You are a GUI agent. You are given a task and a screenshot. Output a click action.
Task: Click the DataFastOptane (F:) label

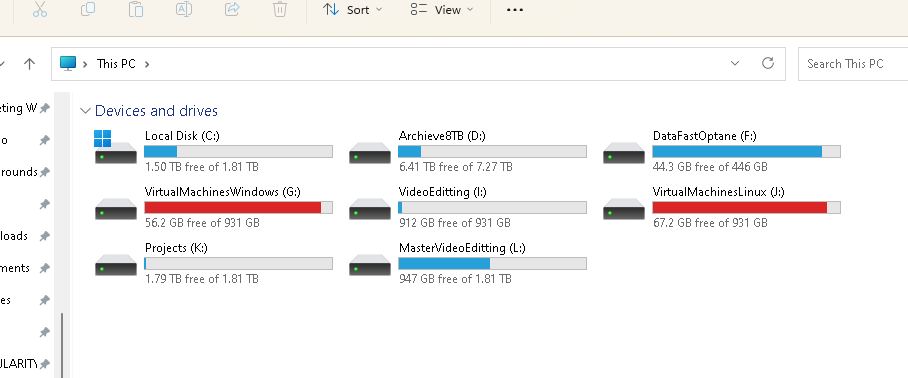pyautogui.click(x=704, y=136)
